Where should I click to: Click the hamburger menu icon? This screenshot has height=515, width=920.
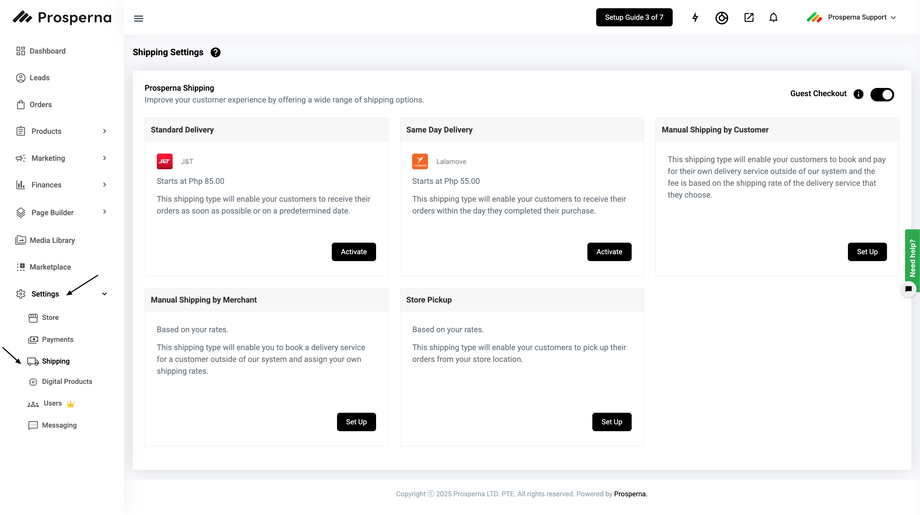tap(138, 18)
